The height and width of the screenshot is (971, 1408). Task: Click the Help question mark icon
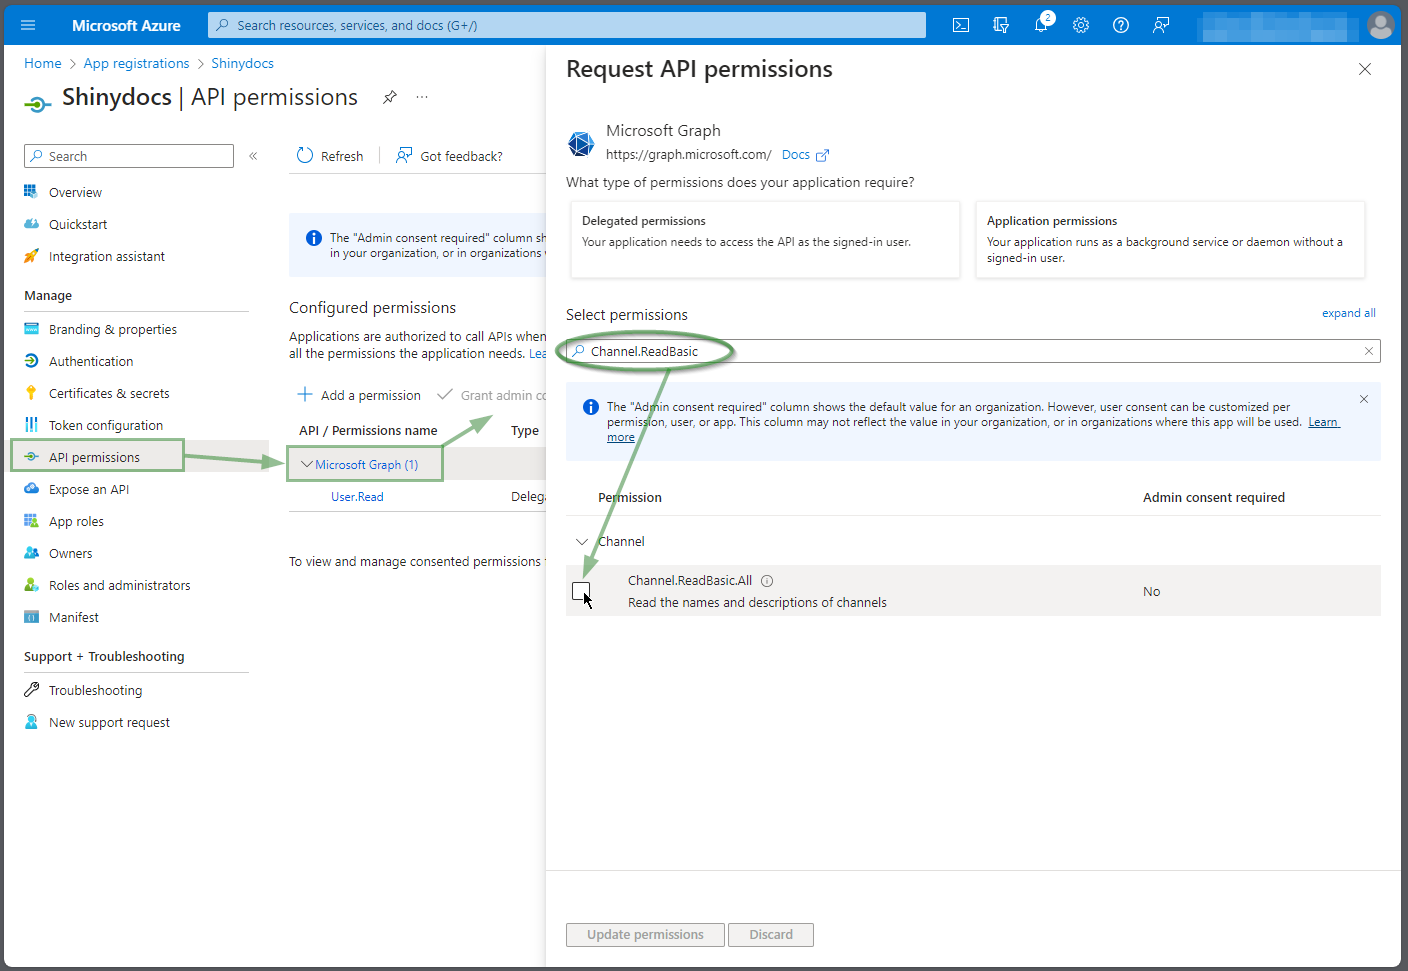pyautogui.click(x=1121, y=25)
